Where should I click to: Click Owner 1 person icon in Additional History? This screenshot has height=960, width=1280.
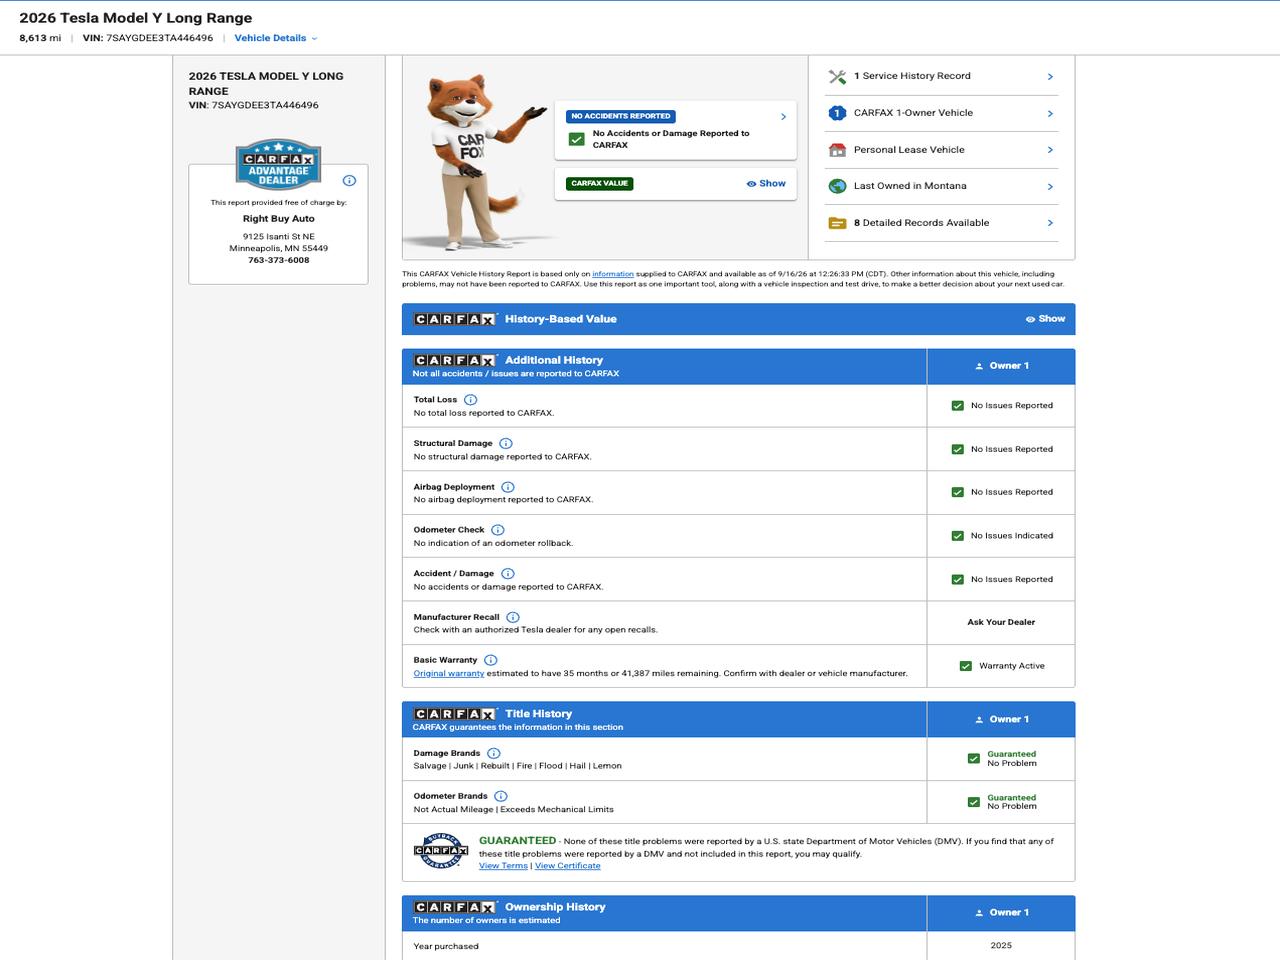pyautogui.click(x=979, y=366)
